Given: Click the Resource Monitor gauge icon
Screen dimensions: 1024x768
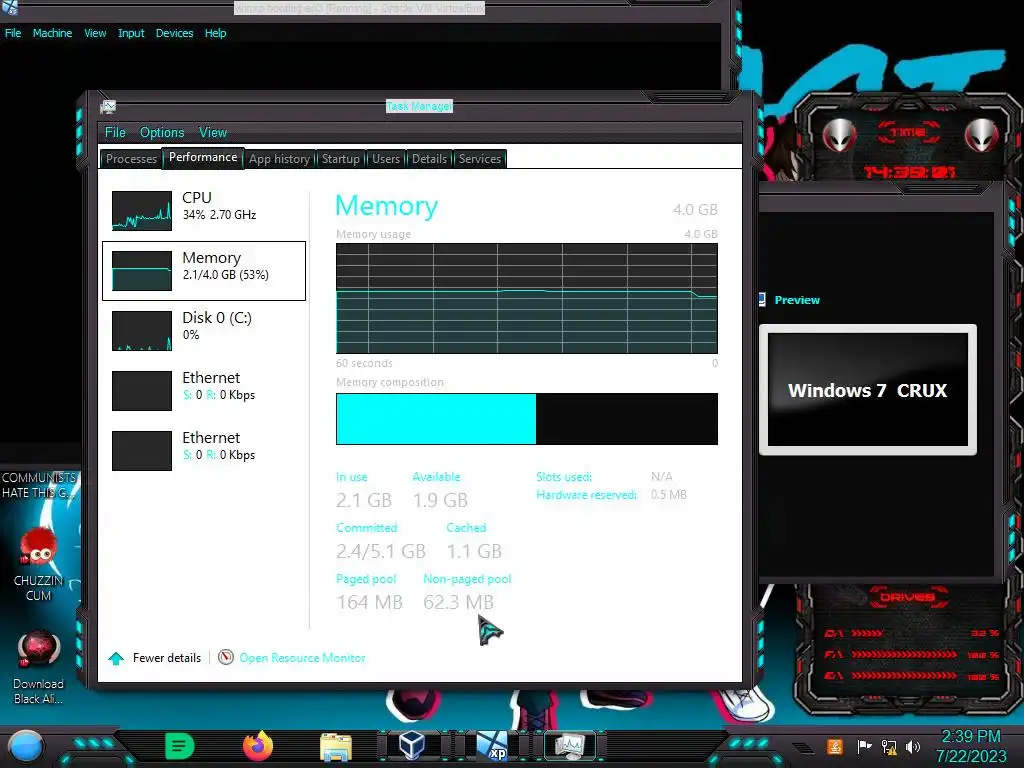Looking at the screenshot, I should click(x=226, y=657).
